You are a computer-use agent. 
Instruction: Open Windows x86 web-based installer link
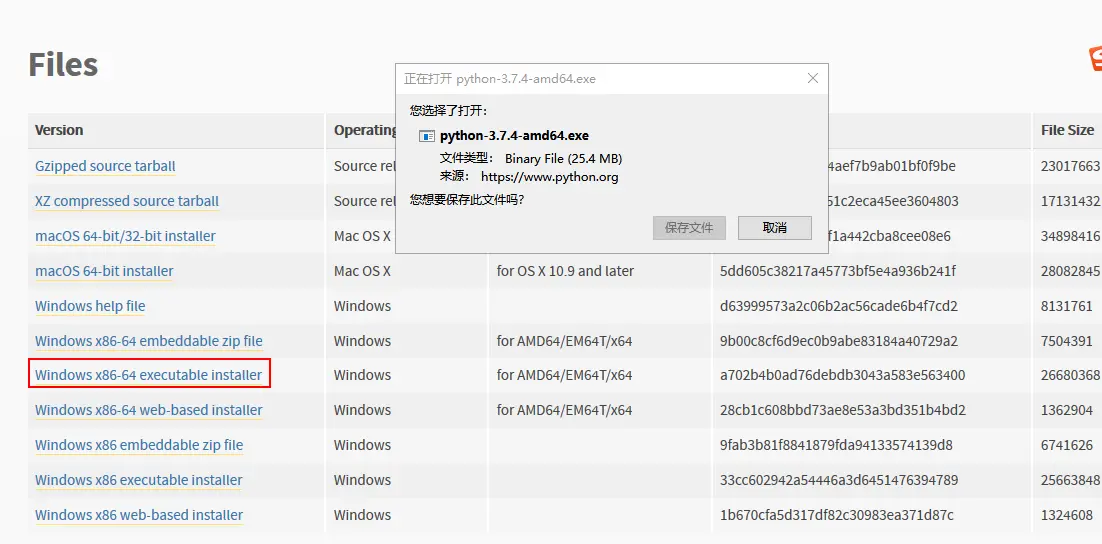pyautogui.click(x=139, y=515)
